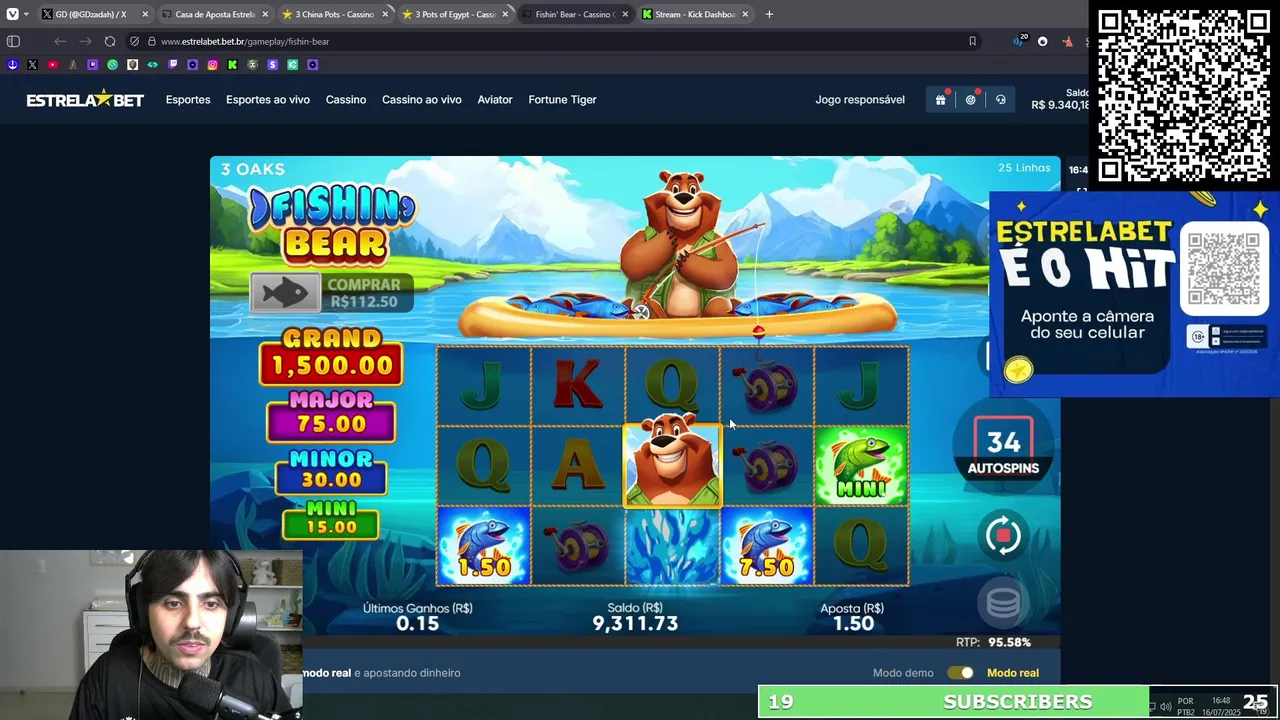This screenshot has width=1280, height=720.
Task: Open headset support icon
Action: [1000, 100]
